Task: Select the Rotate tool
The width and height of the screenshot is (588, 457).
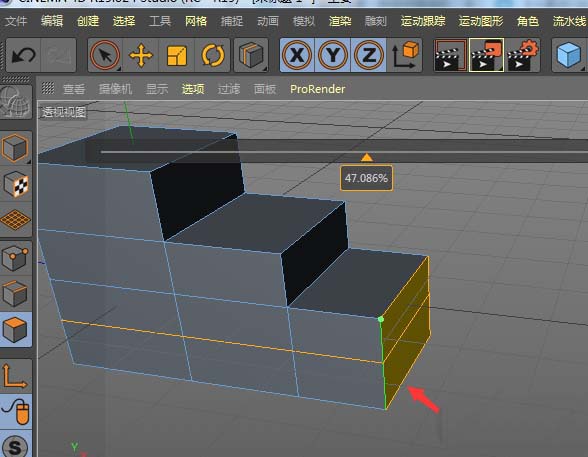Action: 213,55
